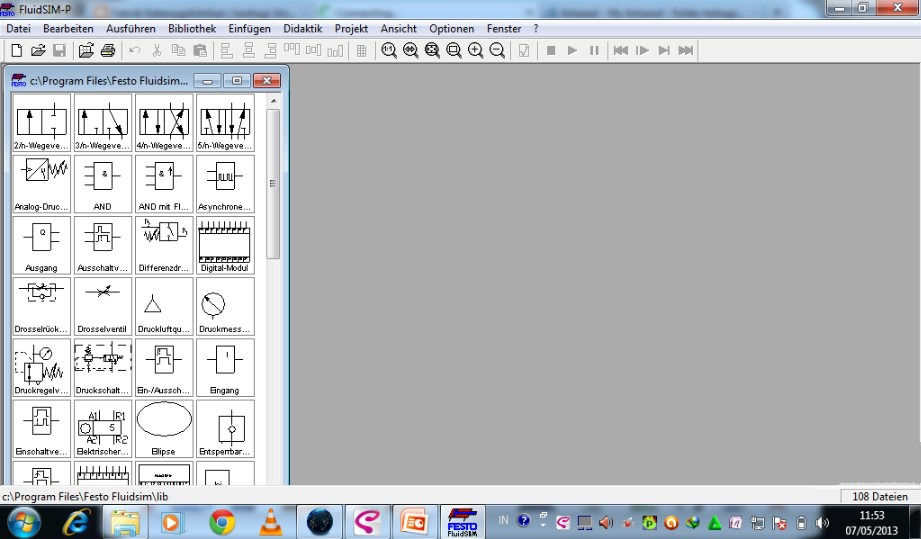Select the Elektrischer counter component
Image resolution: width=921 pixels, height=539 pixels.
(x=103, y=428)
